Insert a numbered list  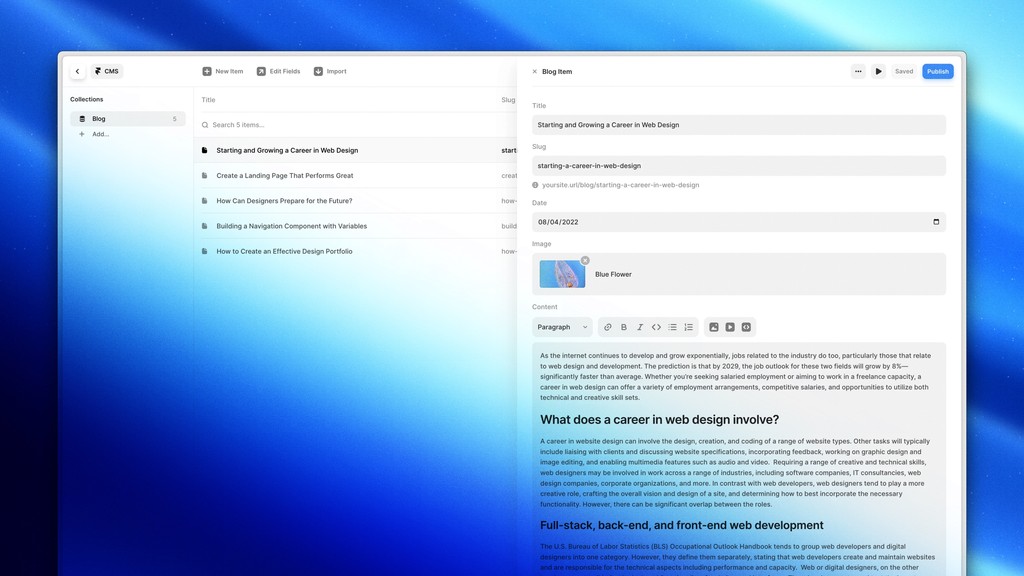tap(688, 327)
